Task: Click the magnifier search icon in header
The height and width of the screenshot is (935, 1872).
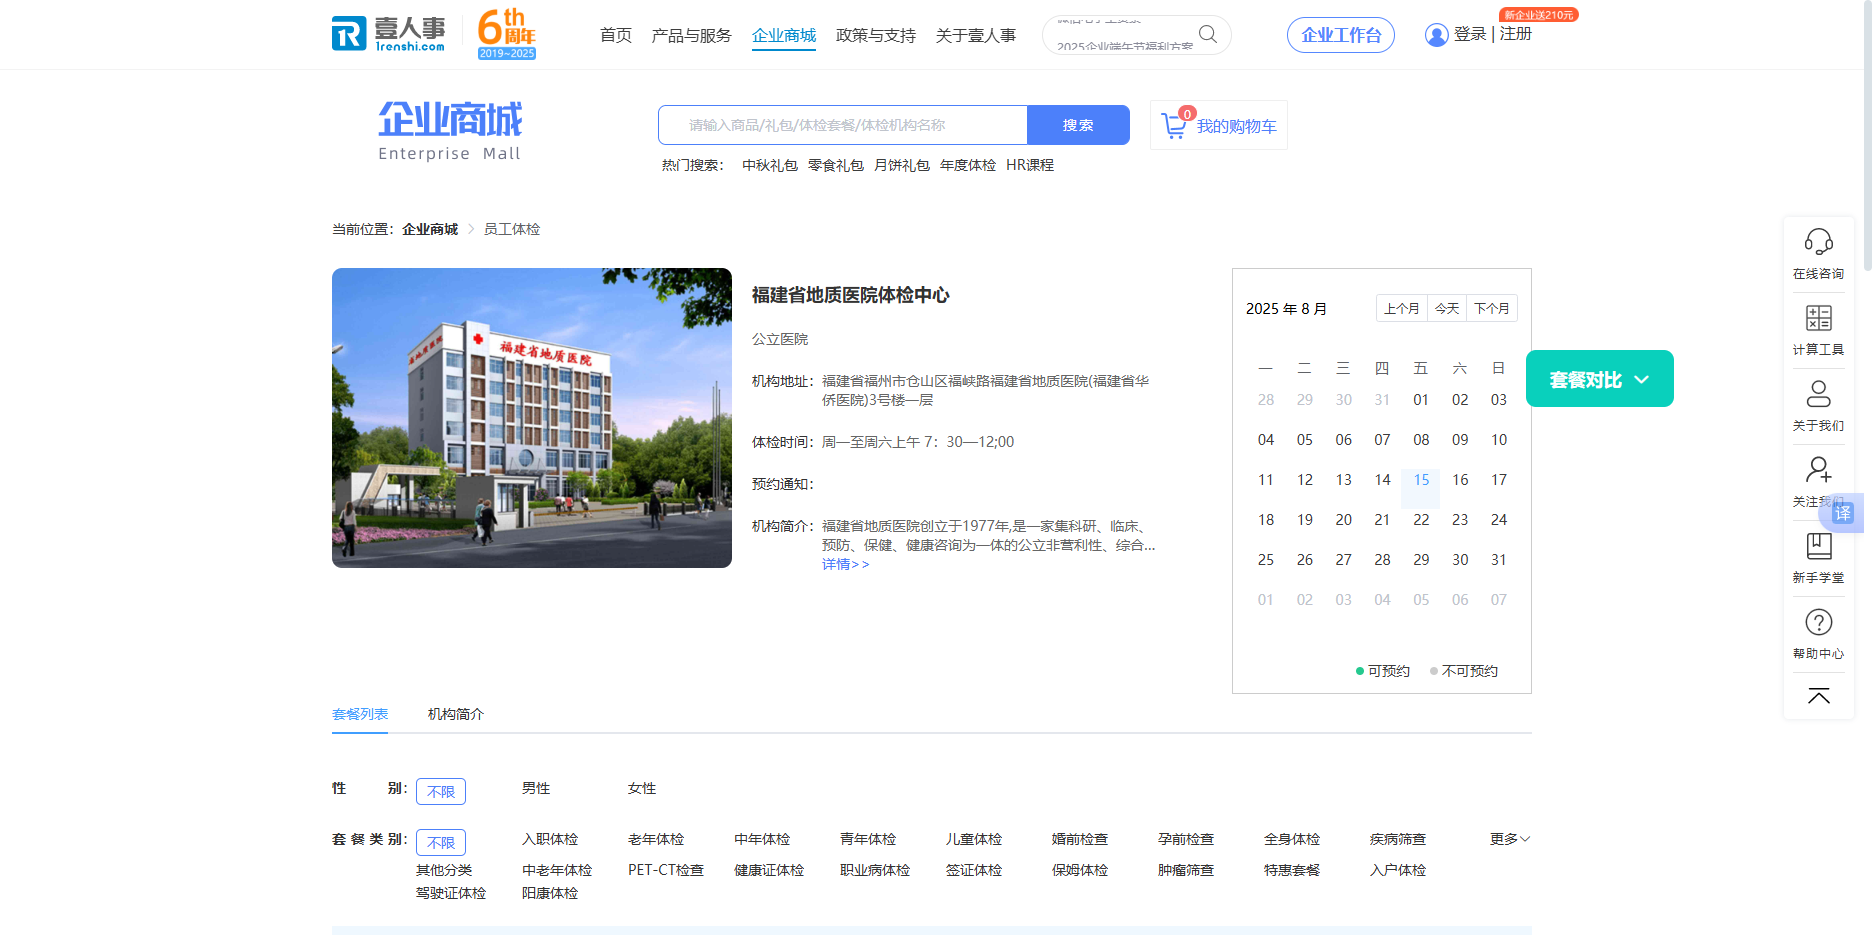Action: pos(1208,34)
